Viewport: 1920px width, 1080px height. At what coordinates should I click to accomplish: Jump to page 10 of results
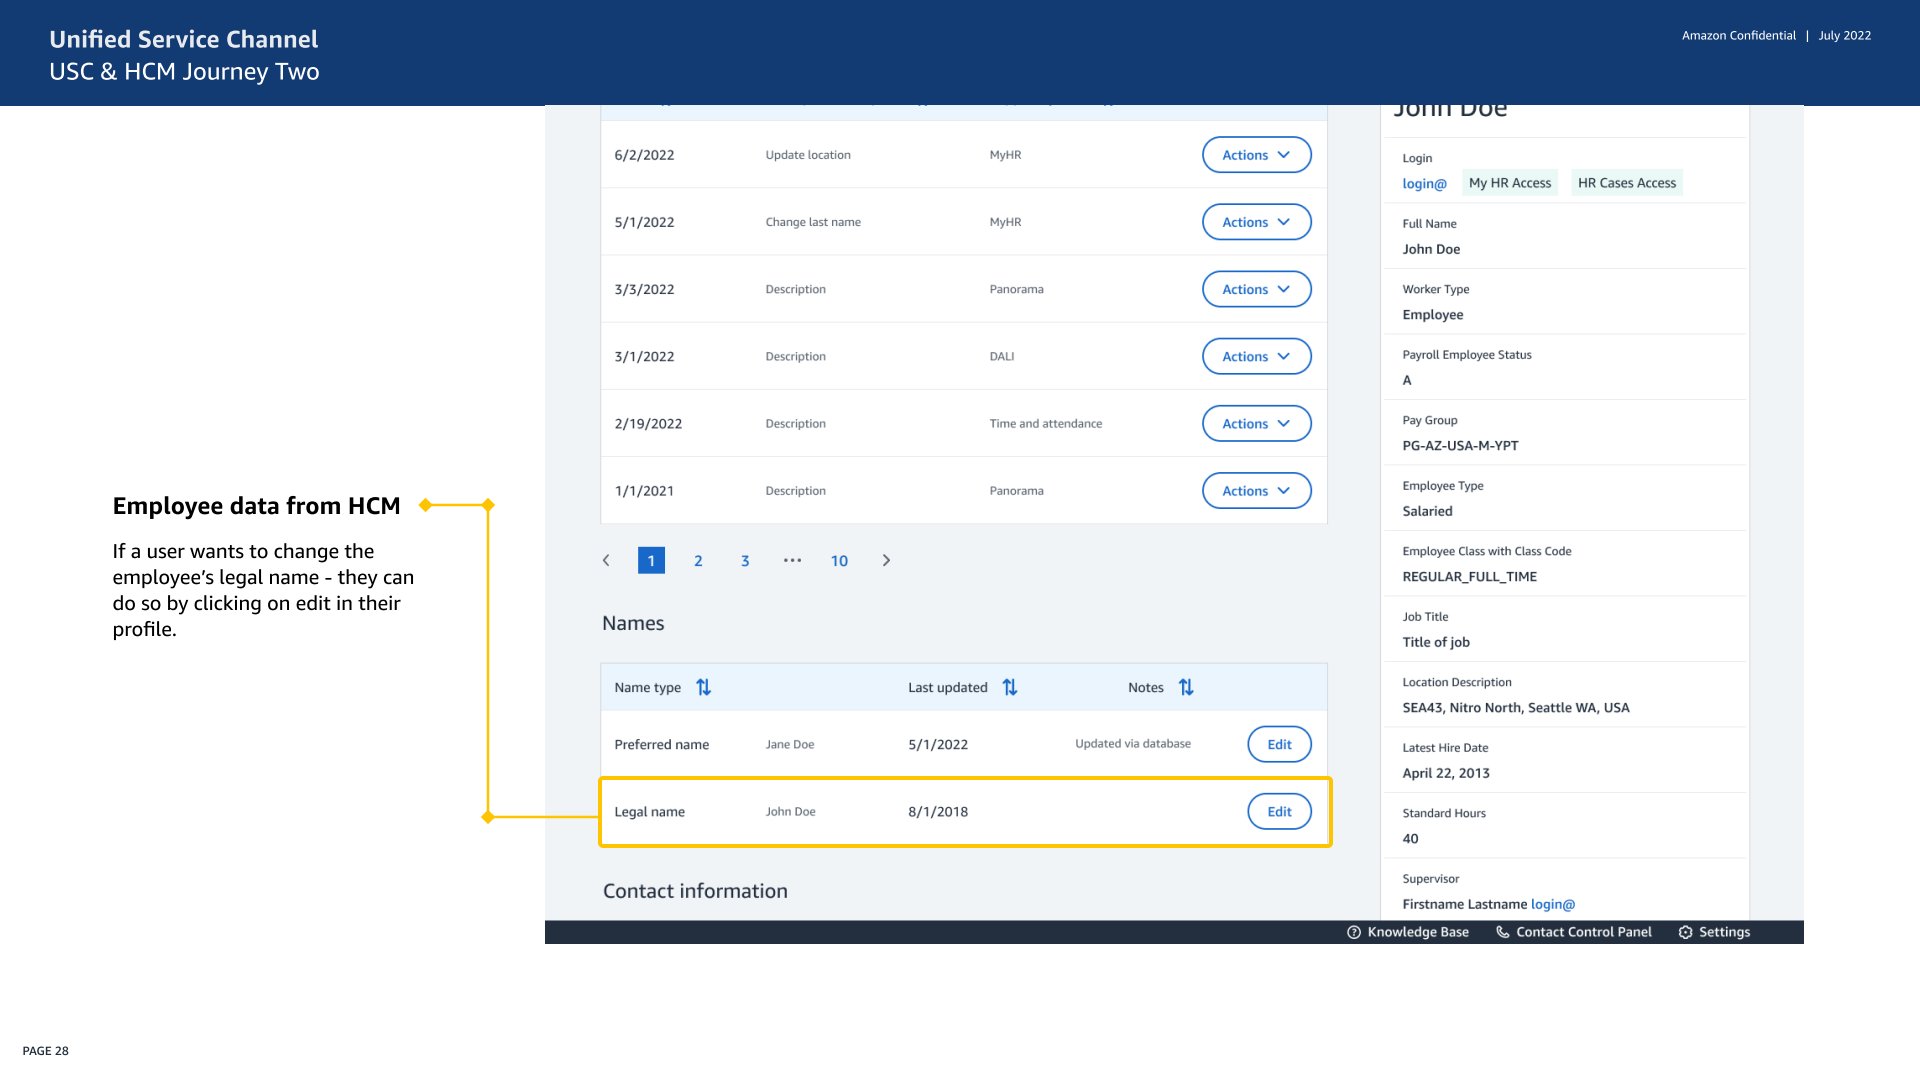coord(839,561)
